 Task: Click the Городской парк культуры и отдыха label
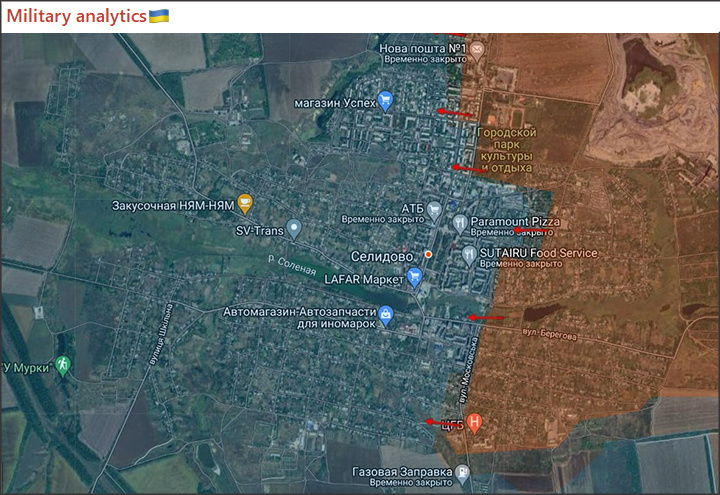point(507,150)
